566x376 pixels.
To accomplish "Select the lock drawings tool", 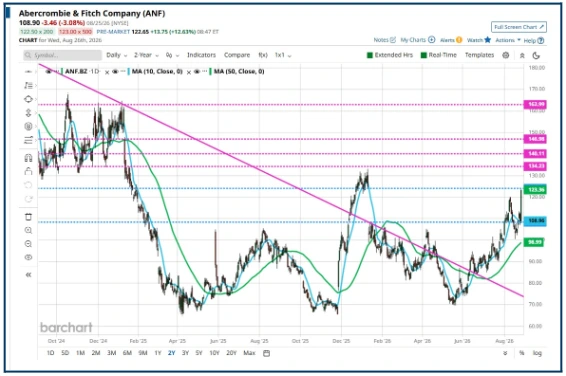I will tap(28, 171).
